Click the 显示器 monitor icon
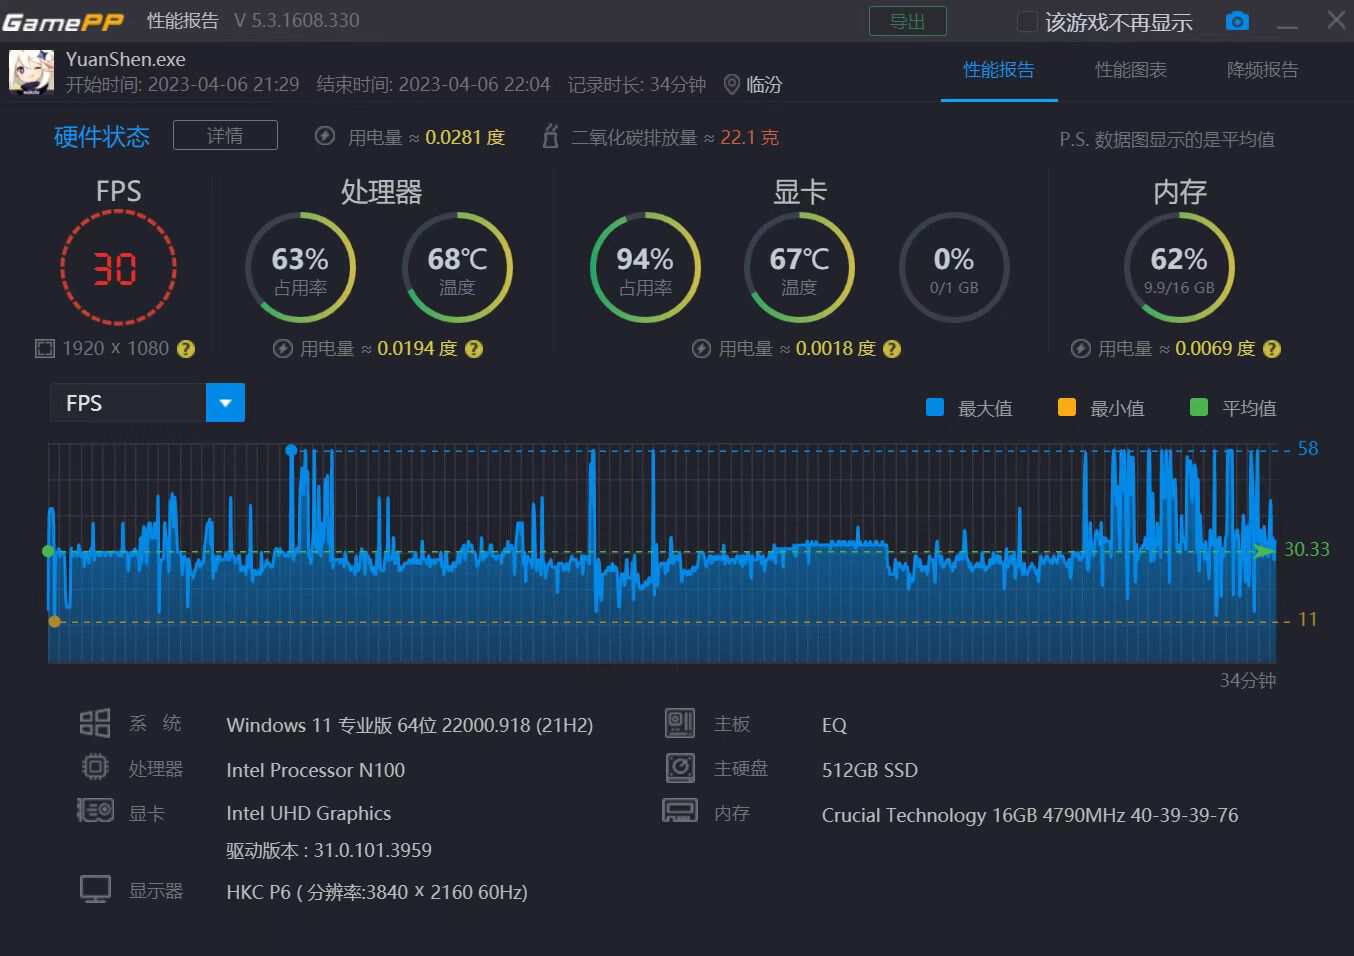1354x956 pixels. pos(95,888)
